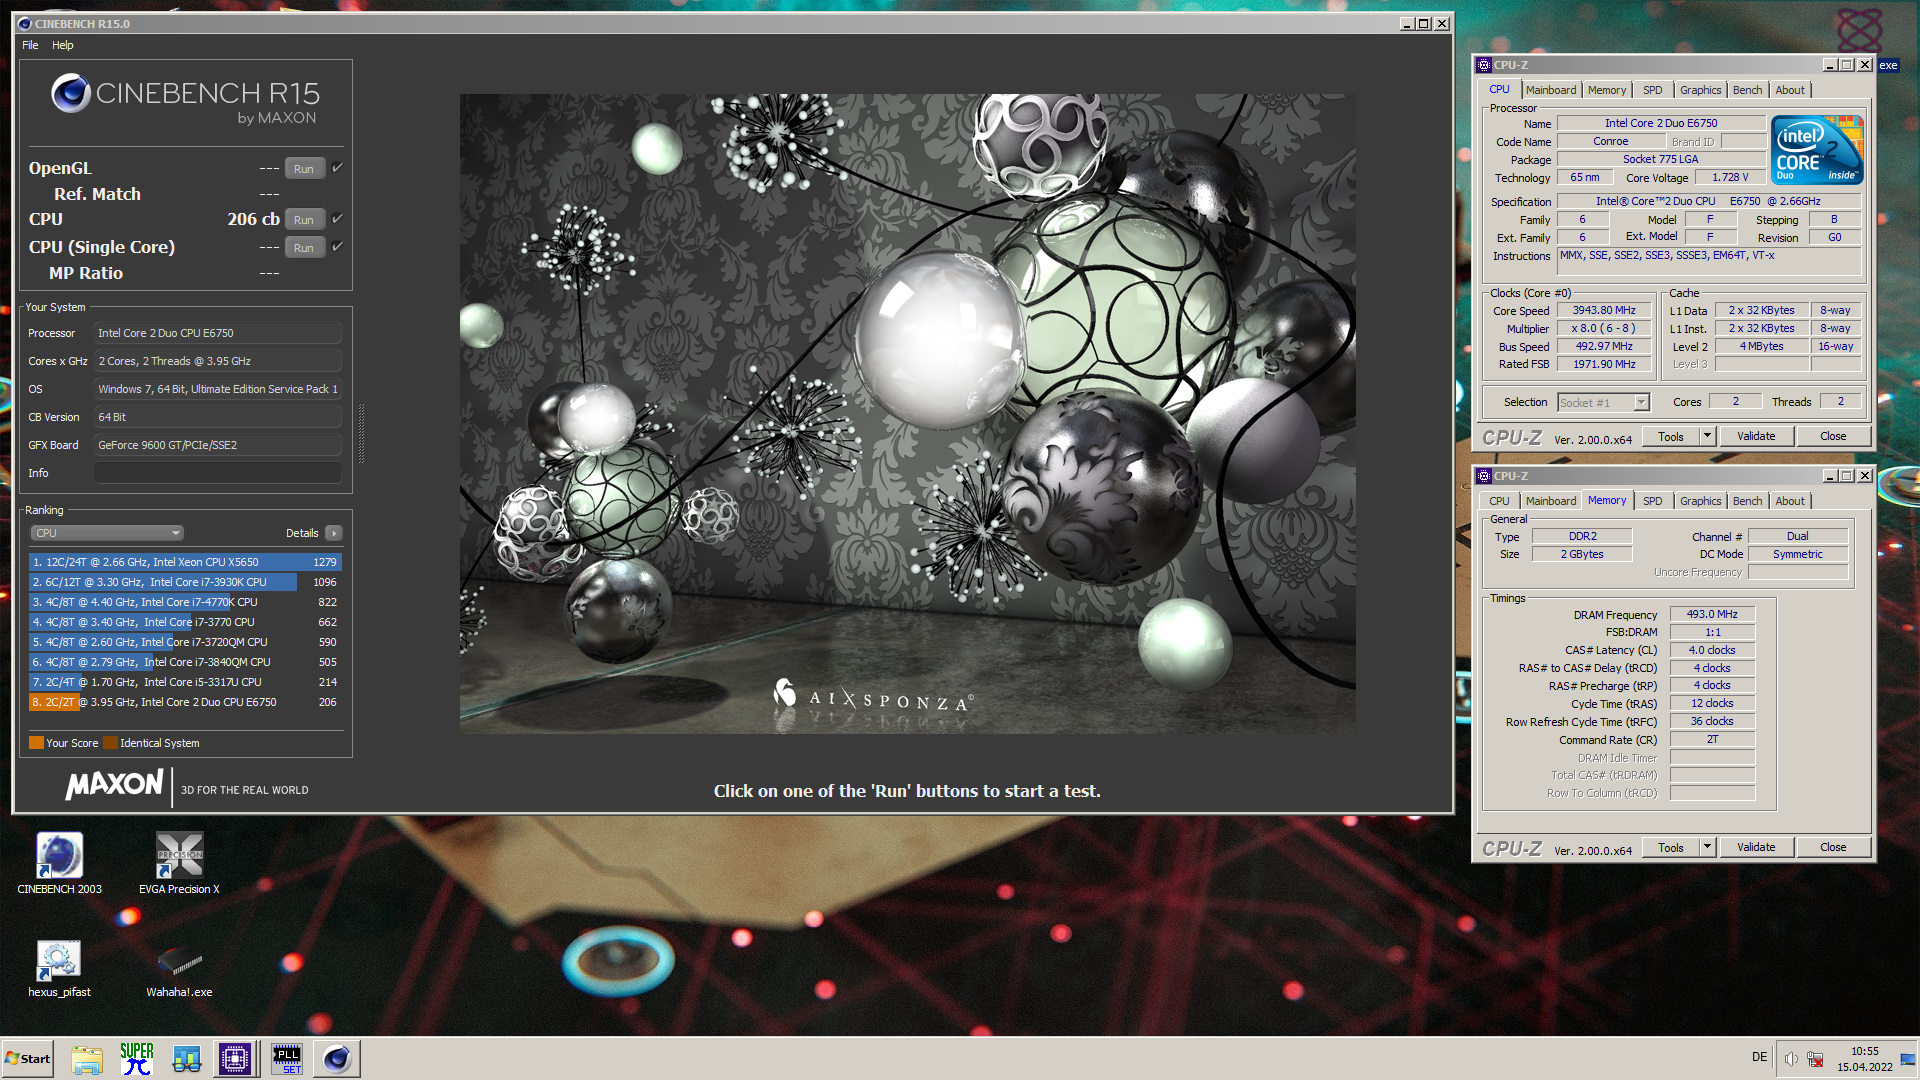Click Identical System brown legend swatch
Viewport: 1920px width, 1080px height.
coord(110,743)
